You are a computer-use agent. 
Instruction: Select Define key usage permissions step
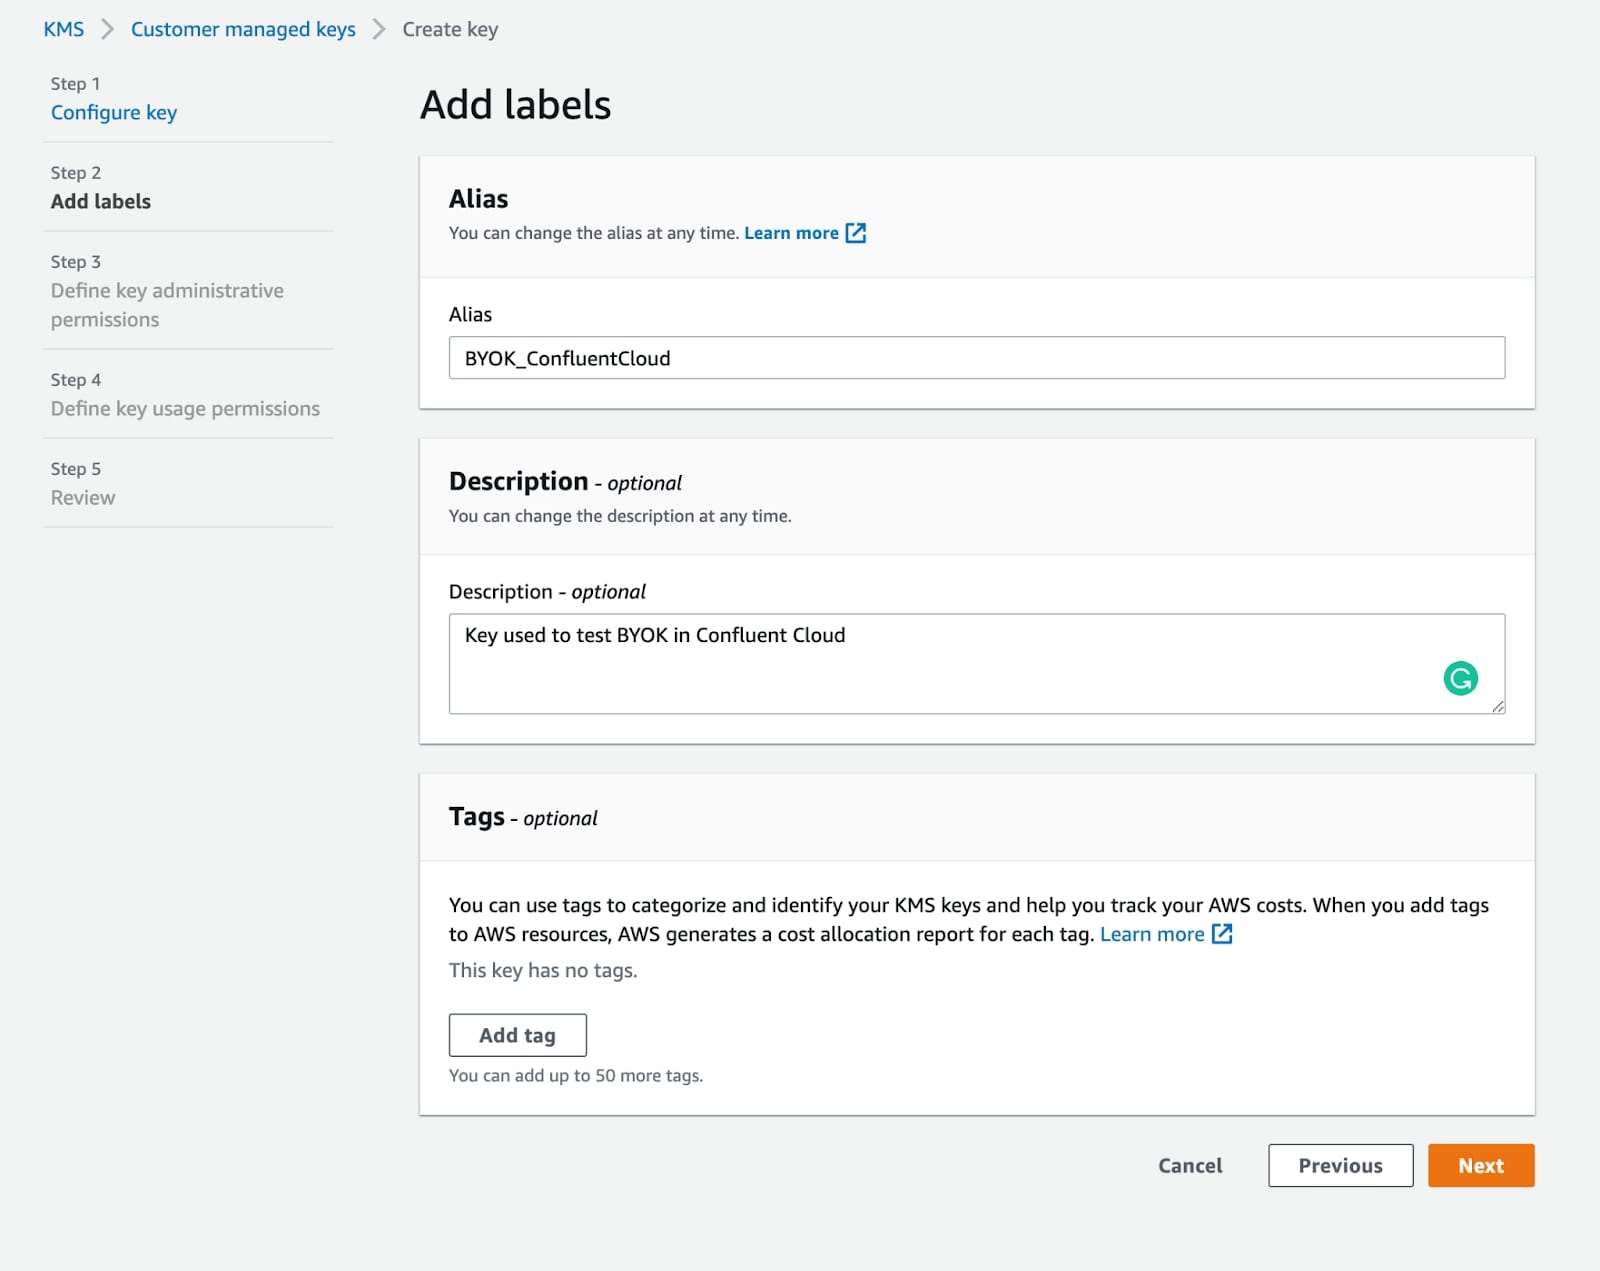(x=185, y=409)
